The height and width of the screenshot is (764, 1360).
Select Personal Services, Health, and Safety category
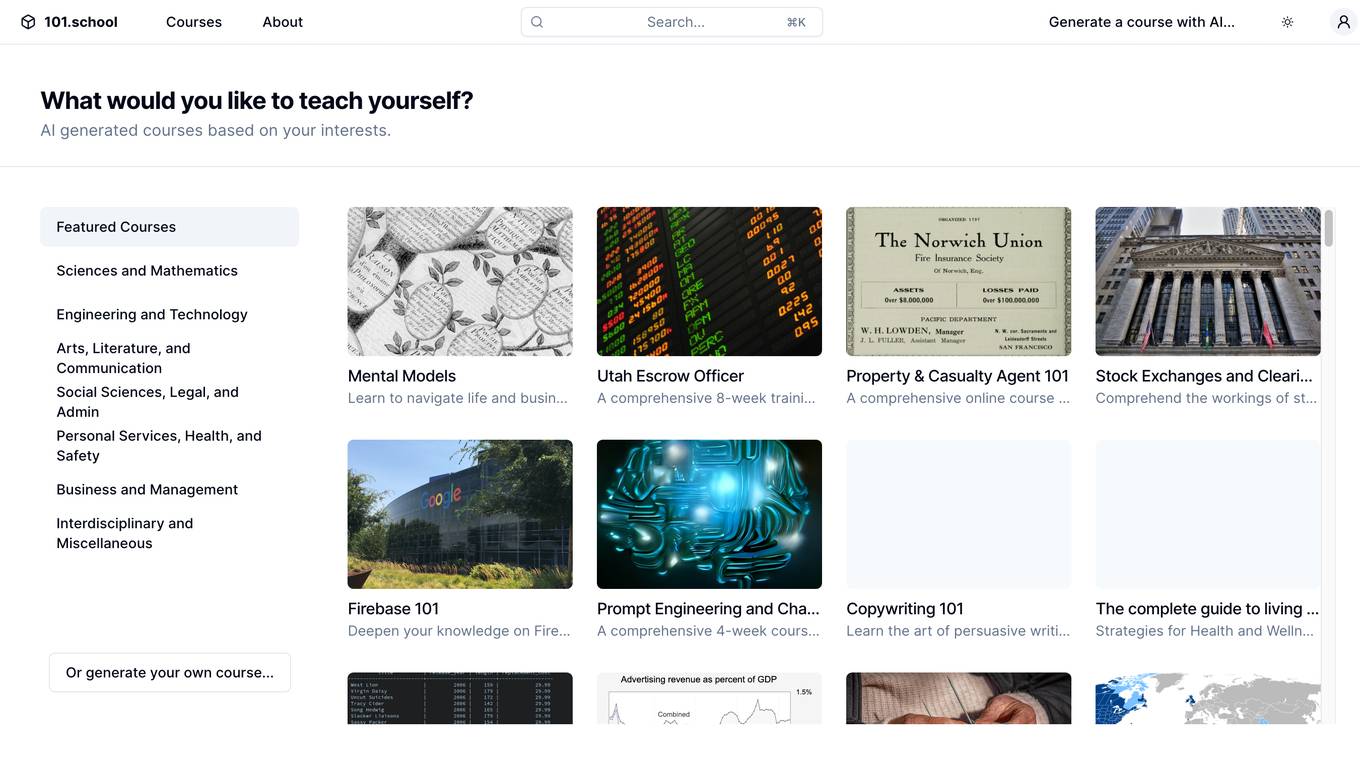click(x=169, y=446)
